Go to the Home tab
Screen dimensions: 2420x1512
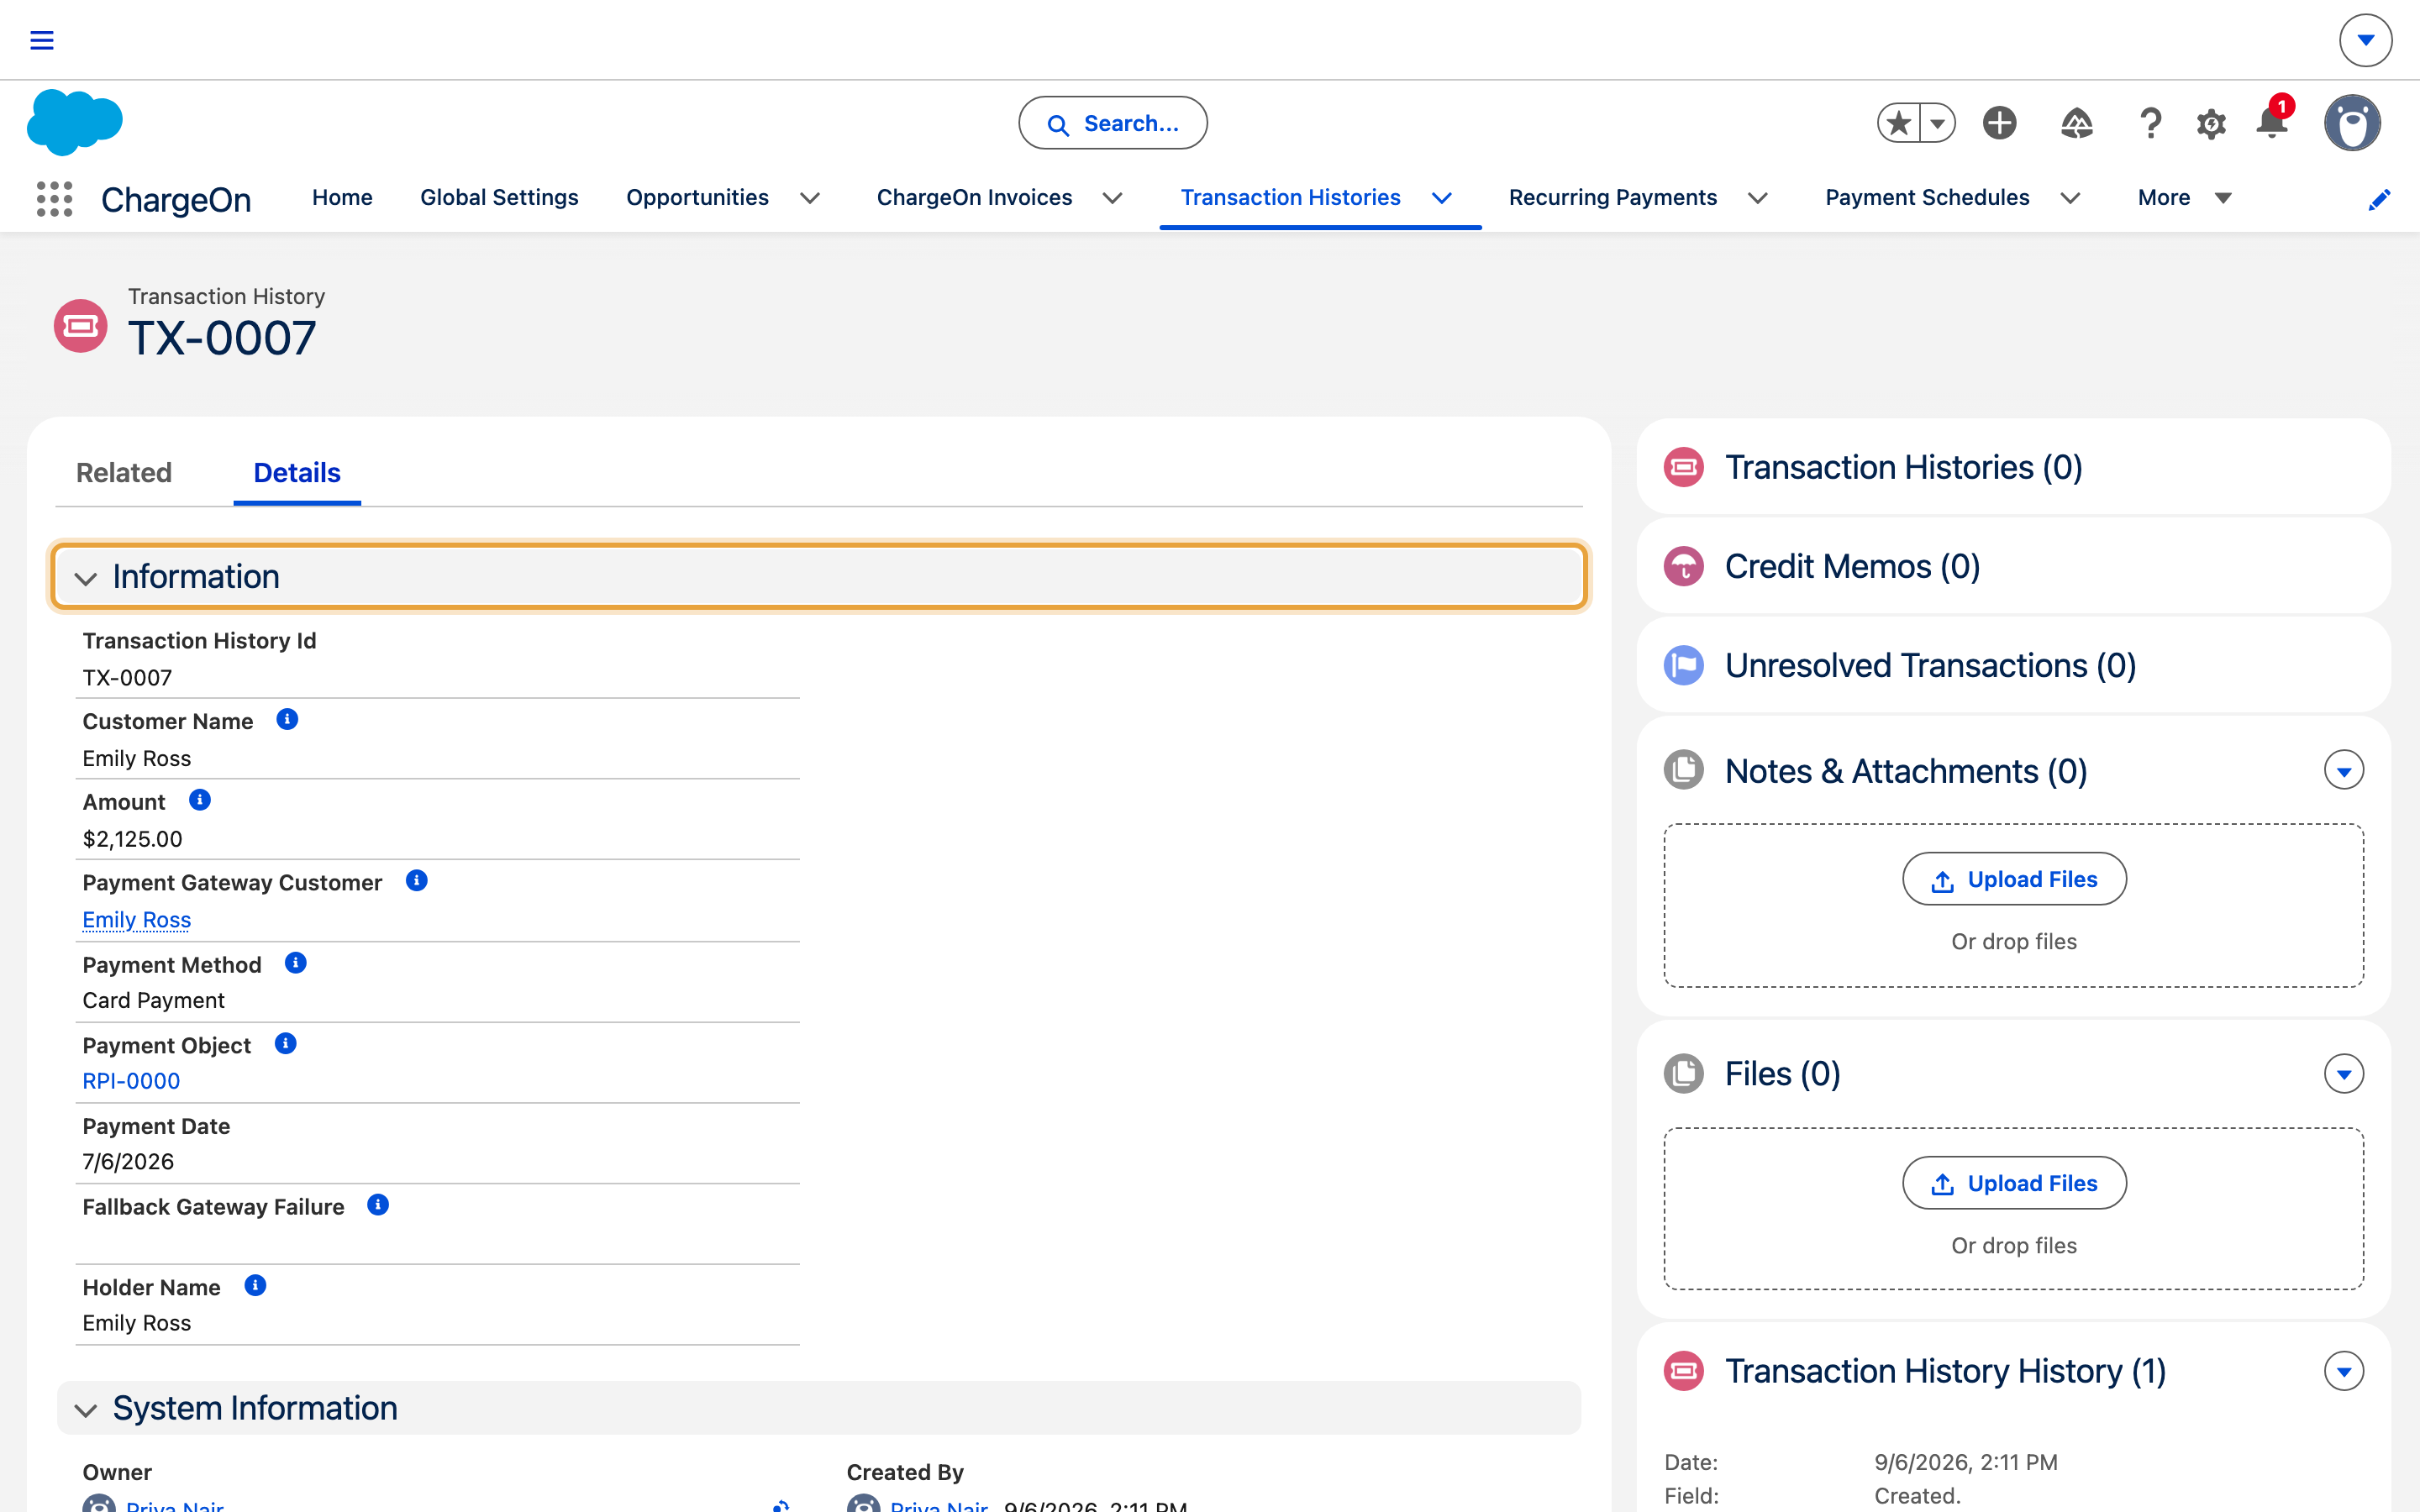342,198
